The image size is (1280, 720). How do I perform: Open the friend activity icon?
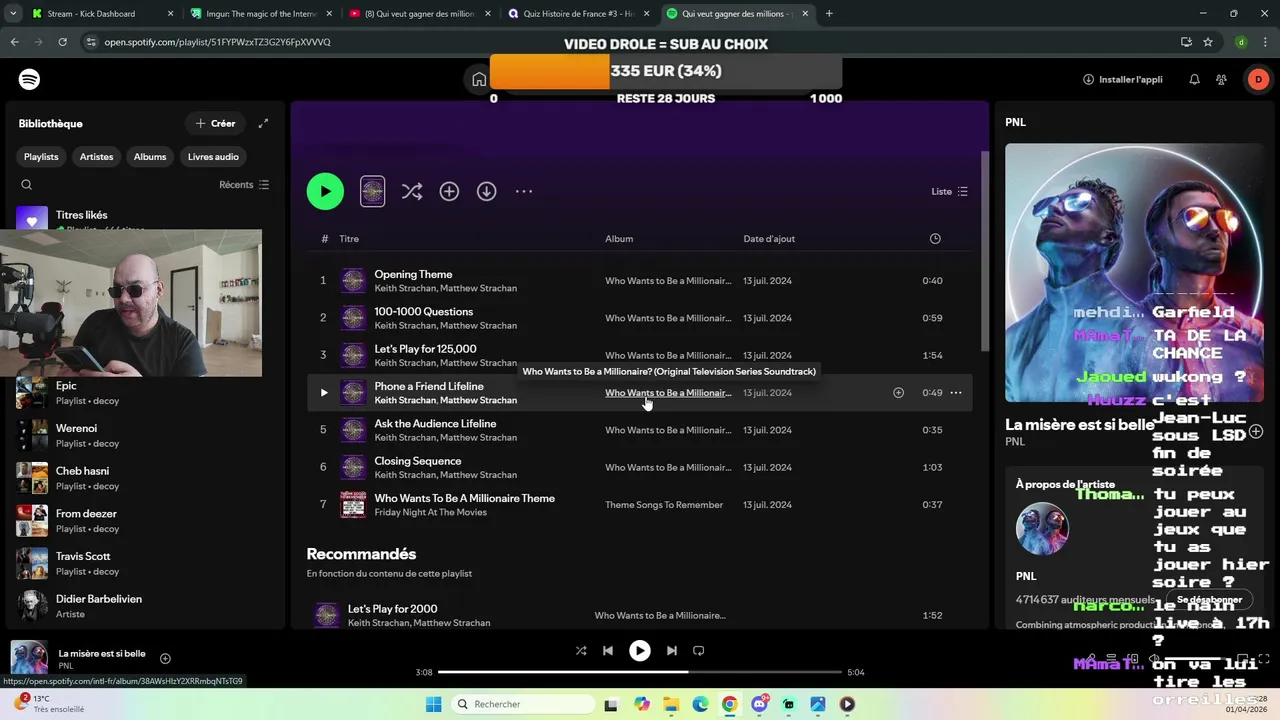pyautogui.click(x=1222, y=79)
